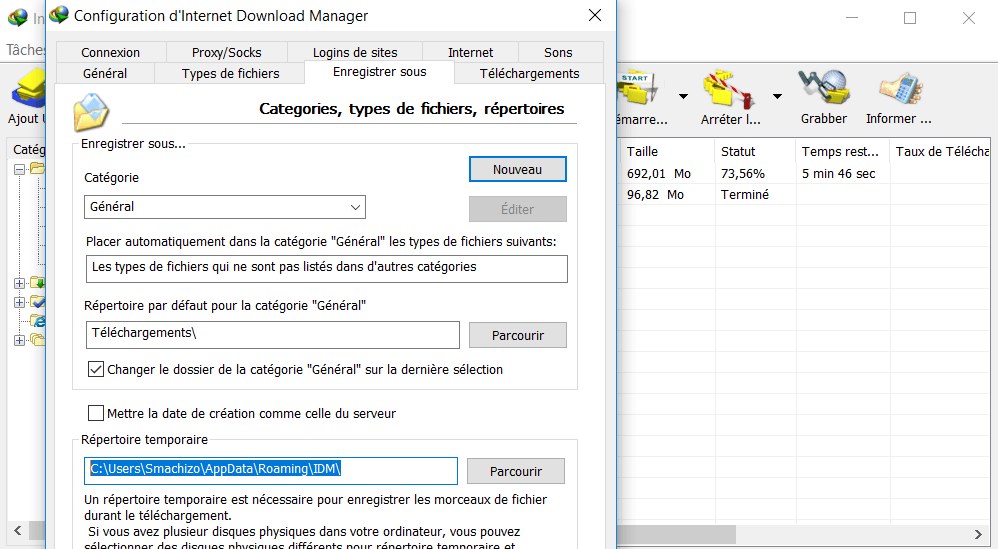Expand the tree node with green arrow folder
The image size is (998, 549).
20,283
